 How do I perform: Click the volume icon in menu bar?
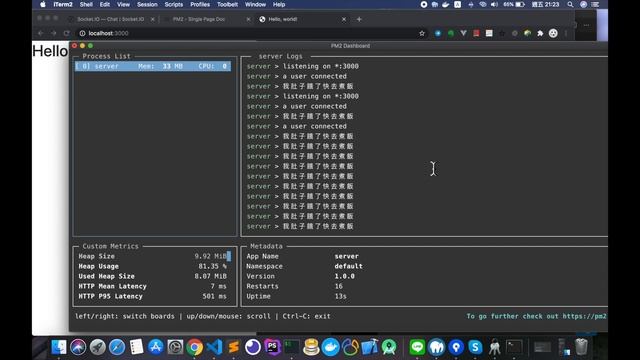(x=494, y=4)
